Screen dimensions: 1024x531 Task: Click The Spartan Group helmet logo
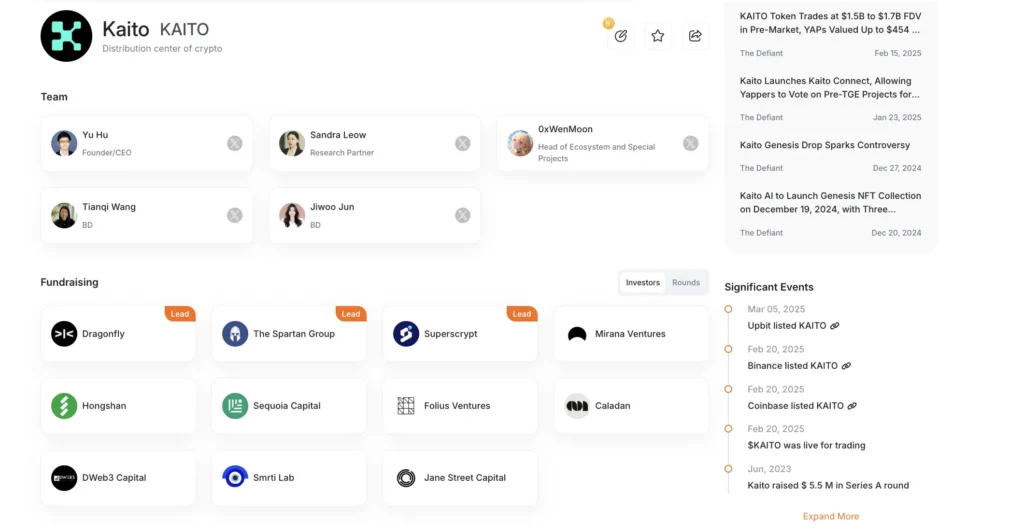pyautogui.click(x=235, y=334)
